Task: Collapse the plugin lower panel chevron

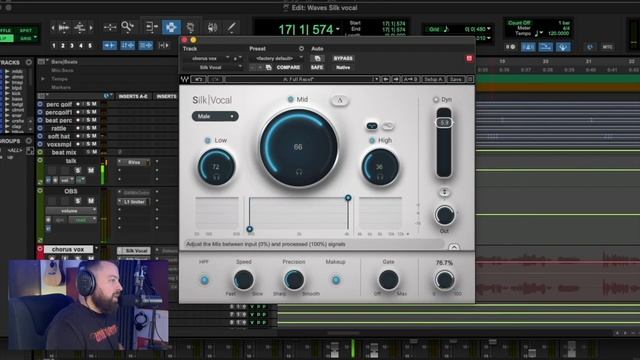Action: [x=453, y=247]
